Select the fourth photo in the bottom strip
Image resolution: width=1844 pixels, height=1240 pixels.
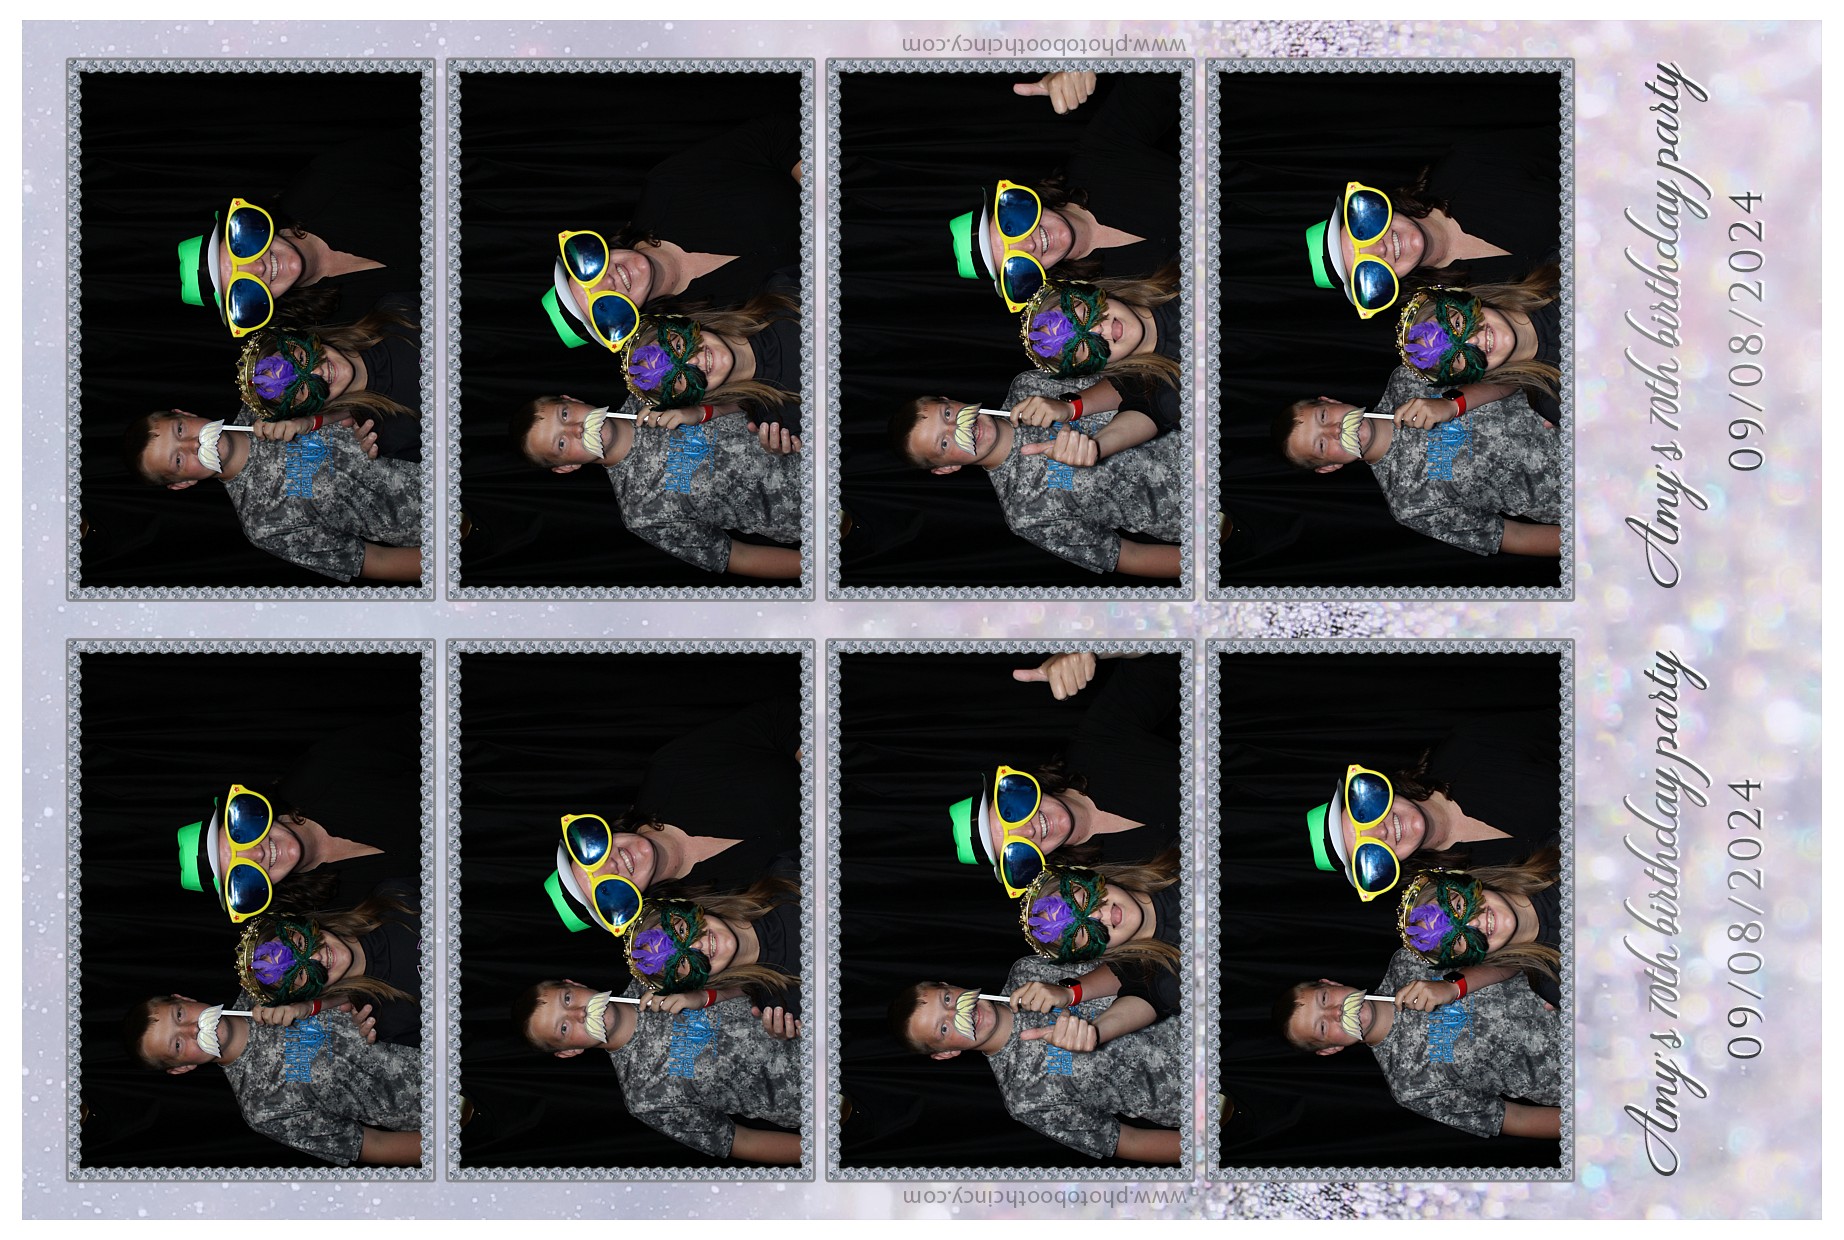pos(1390,910)
